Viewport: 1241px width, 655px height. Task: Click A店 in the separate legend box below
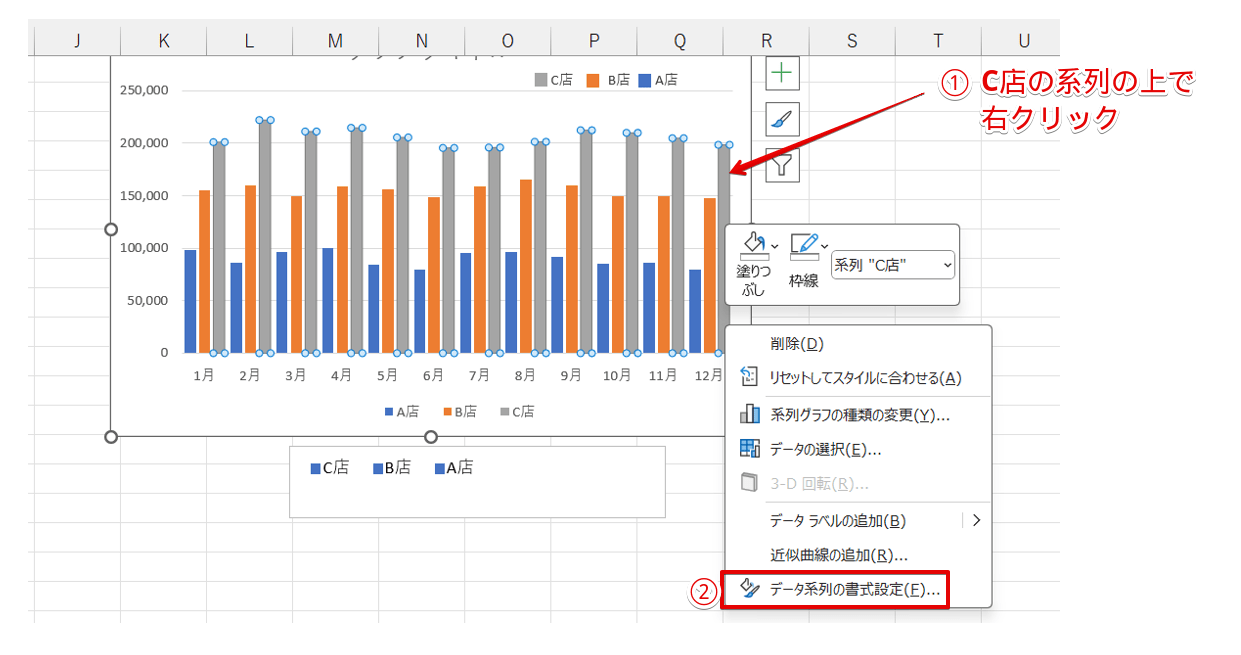(454, 467)
